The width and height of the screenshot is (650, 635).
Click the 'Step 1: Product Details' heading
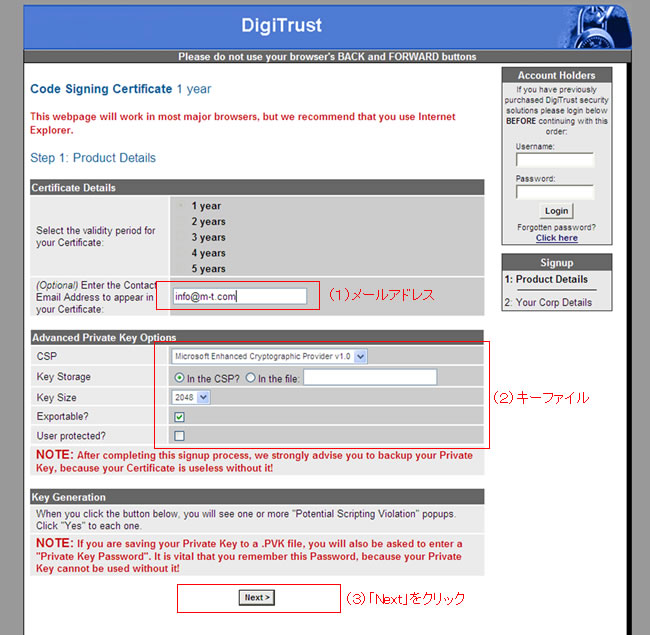coord(93,158)
